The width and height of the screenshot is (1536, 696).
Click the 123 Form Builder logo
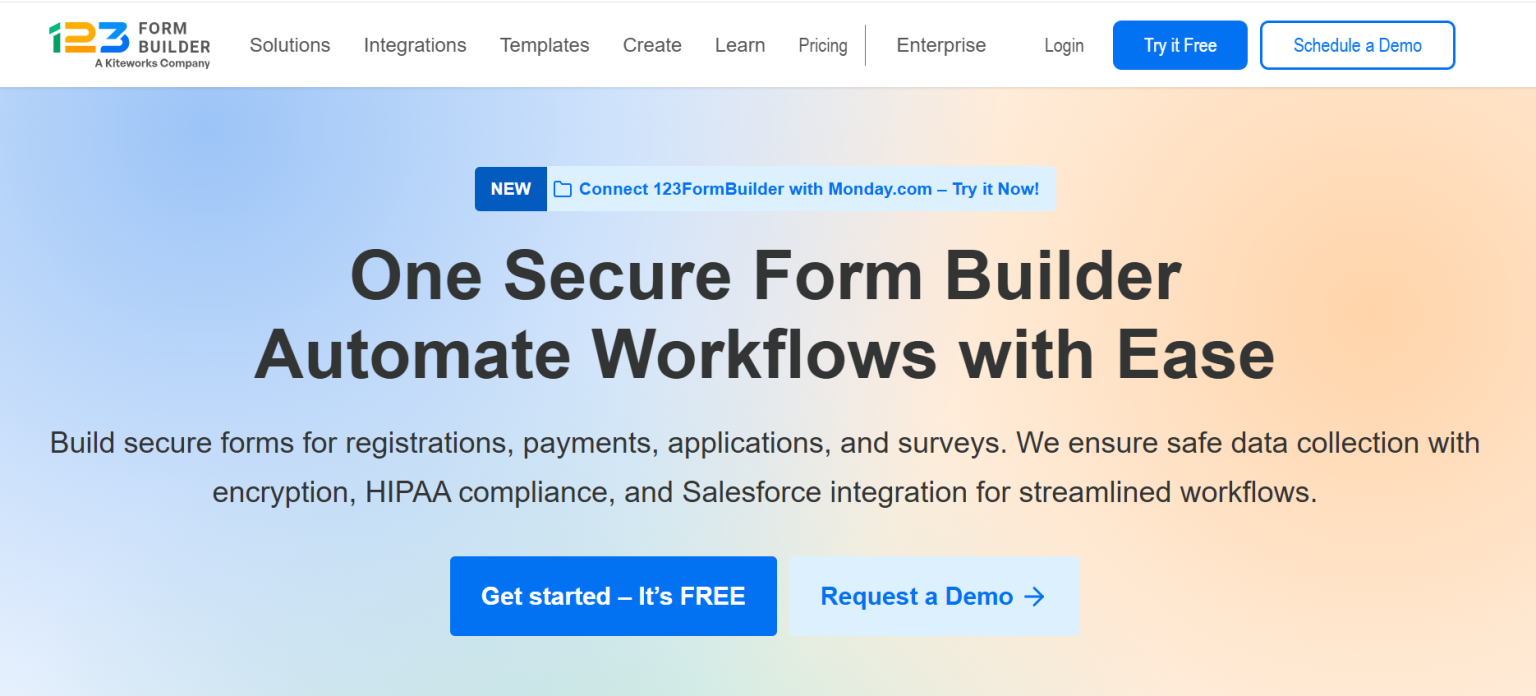[x=128, y=39]
